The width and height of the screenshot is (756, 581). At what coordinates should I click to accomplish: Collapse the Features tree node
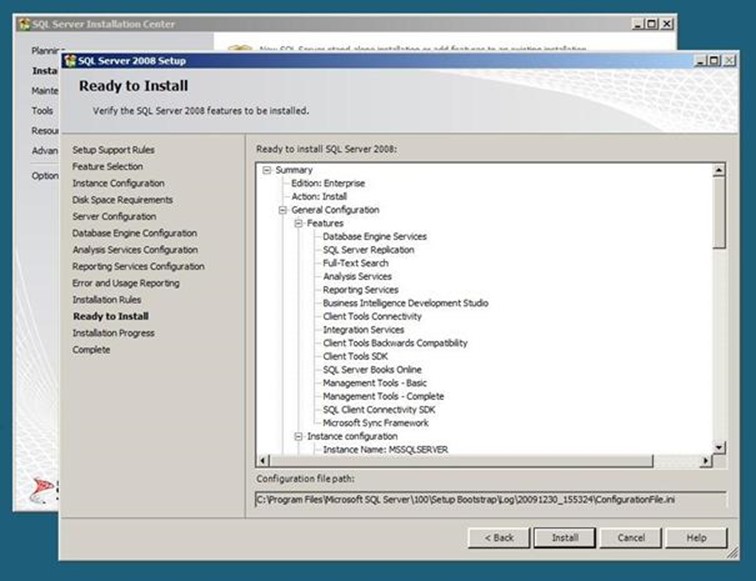298,223
